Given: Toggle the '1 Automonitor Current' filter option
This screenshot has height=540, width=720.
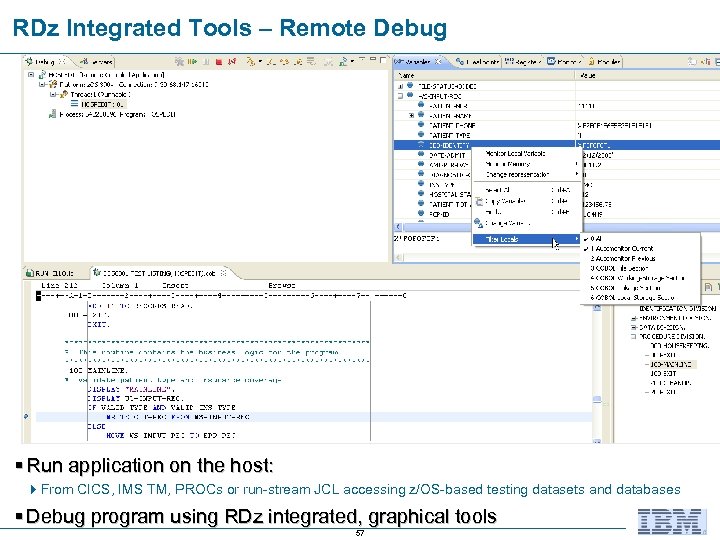Looking at the screenshot, I should click(x=640, y=248).
